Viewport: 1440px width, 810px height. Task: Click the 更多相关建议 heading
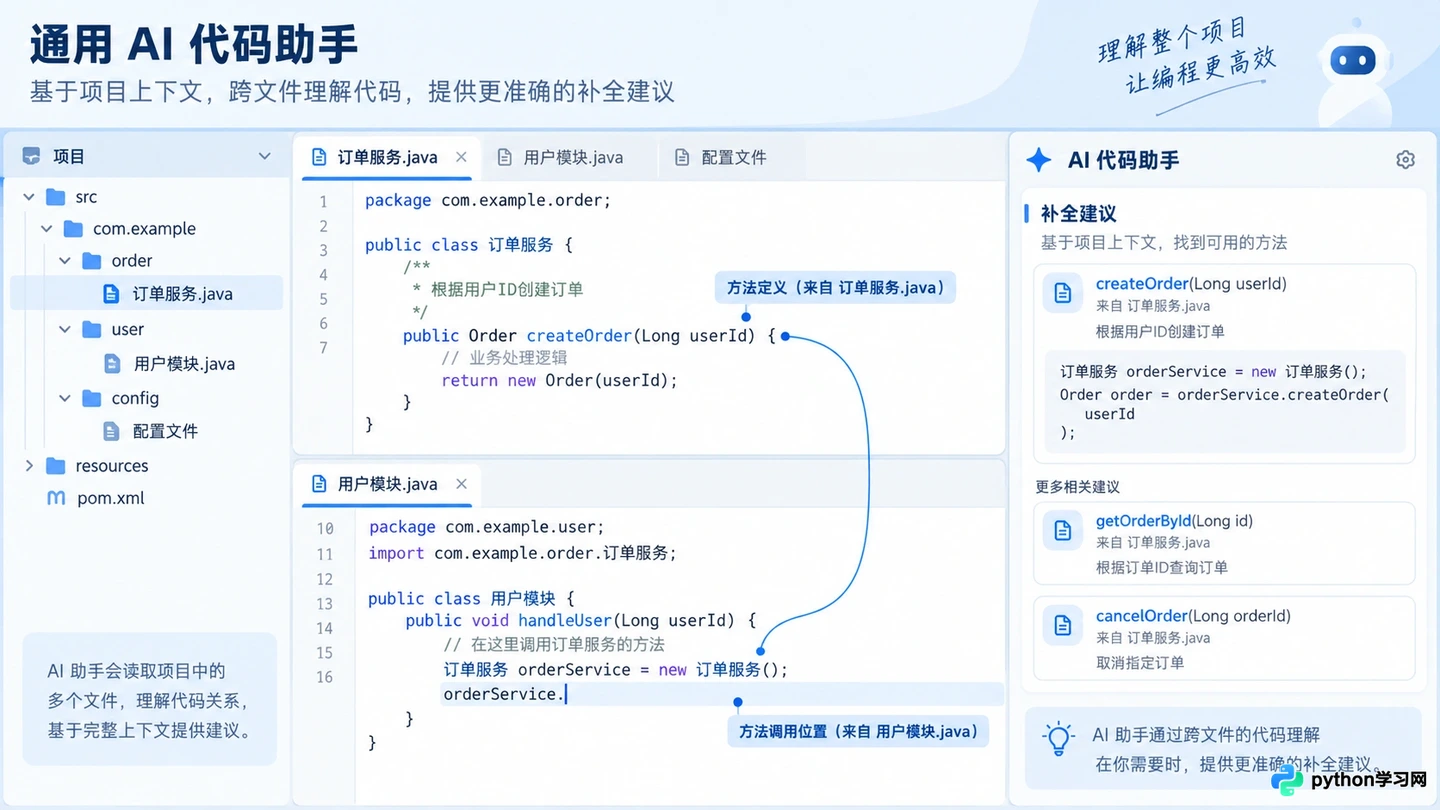tap(1077, 487)
